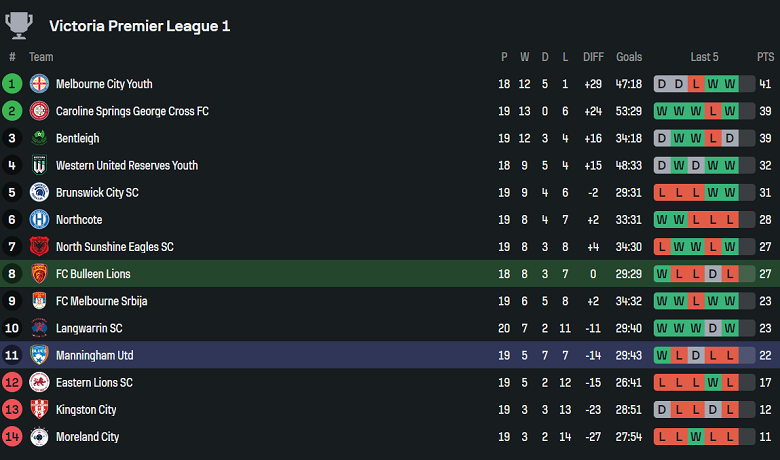Sort standings by Goals column header
Image resolution: width=780 pixels, height=460 pixels.
point(629,57)
